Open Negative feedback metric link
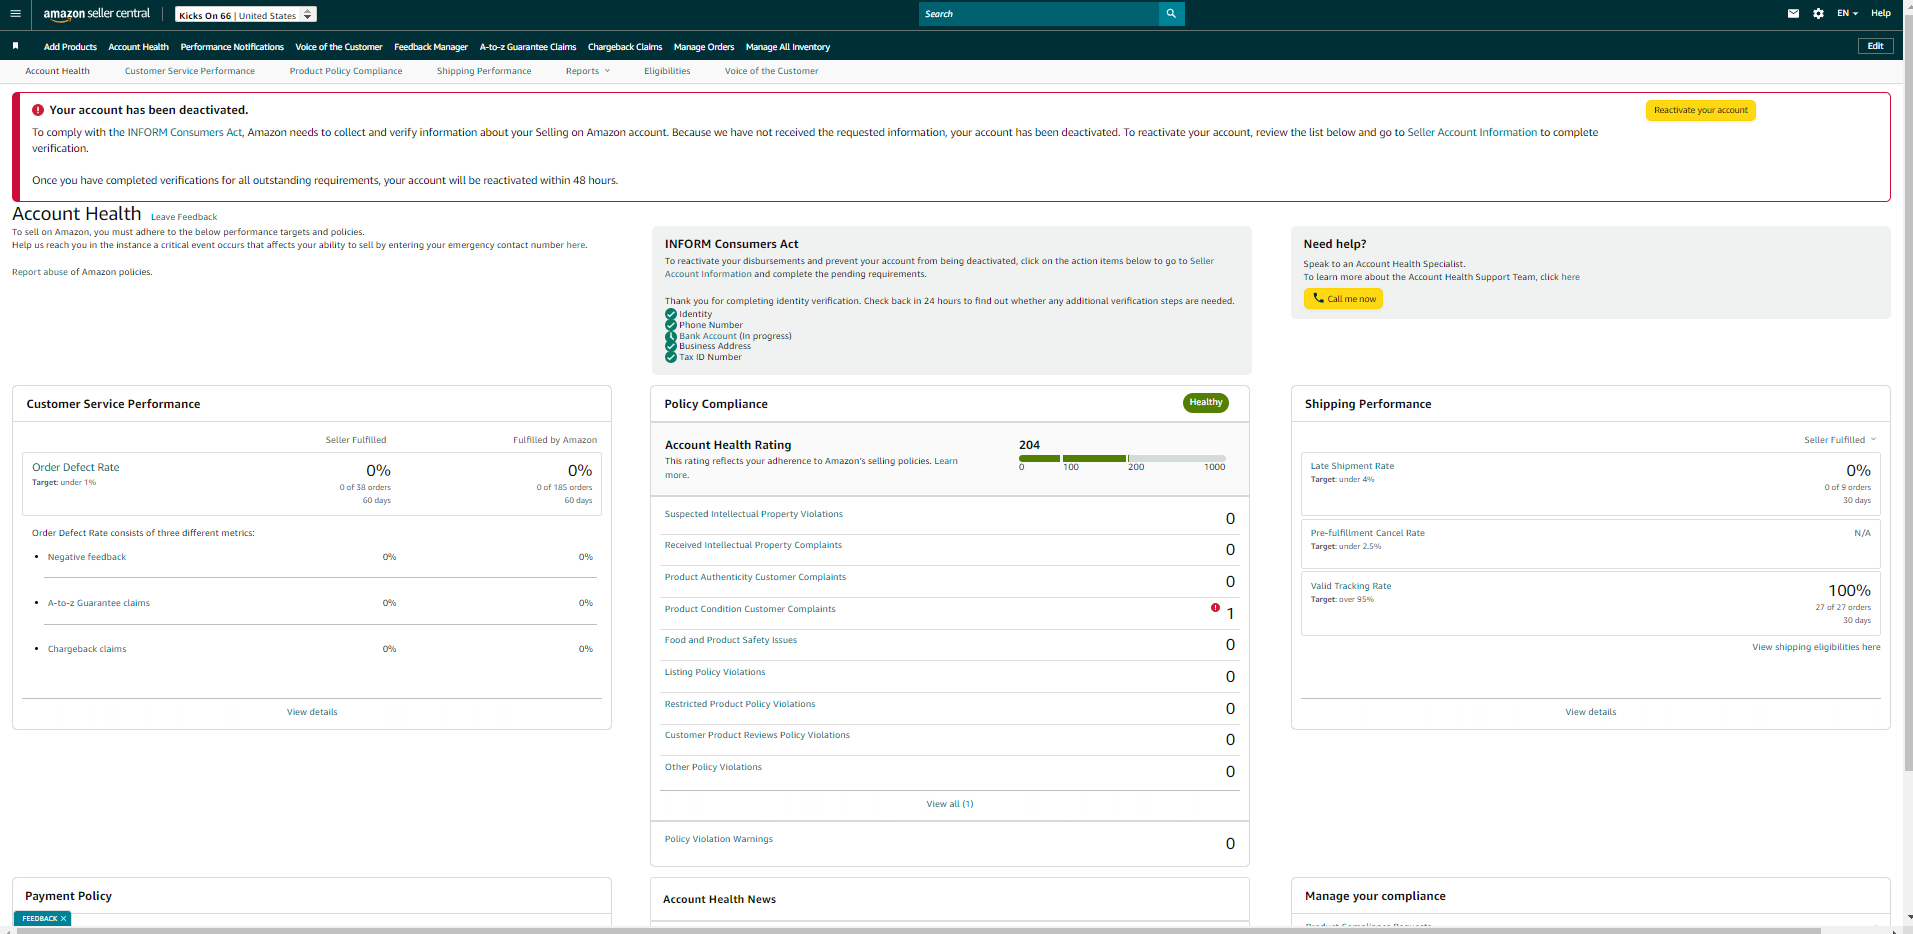Screen dimensions: 1913x934 87,557
